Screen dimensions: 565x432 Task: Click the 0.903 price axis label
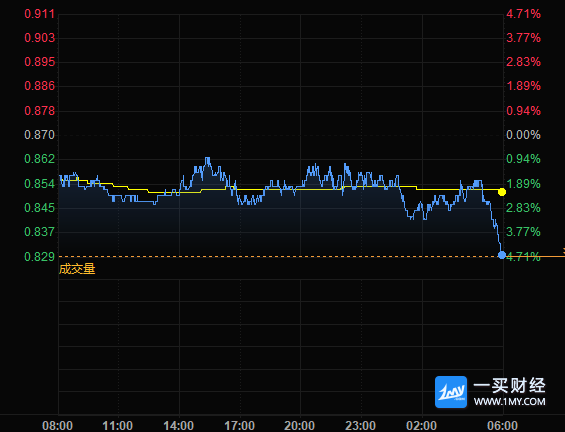pos(39,38)
